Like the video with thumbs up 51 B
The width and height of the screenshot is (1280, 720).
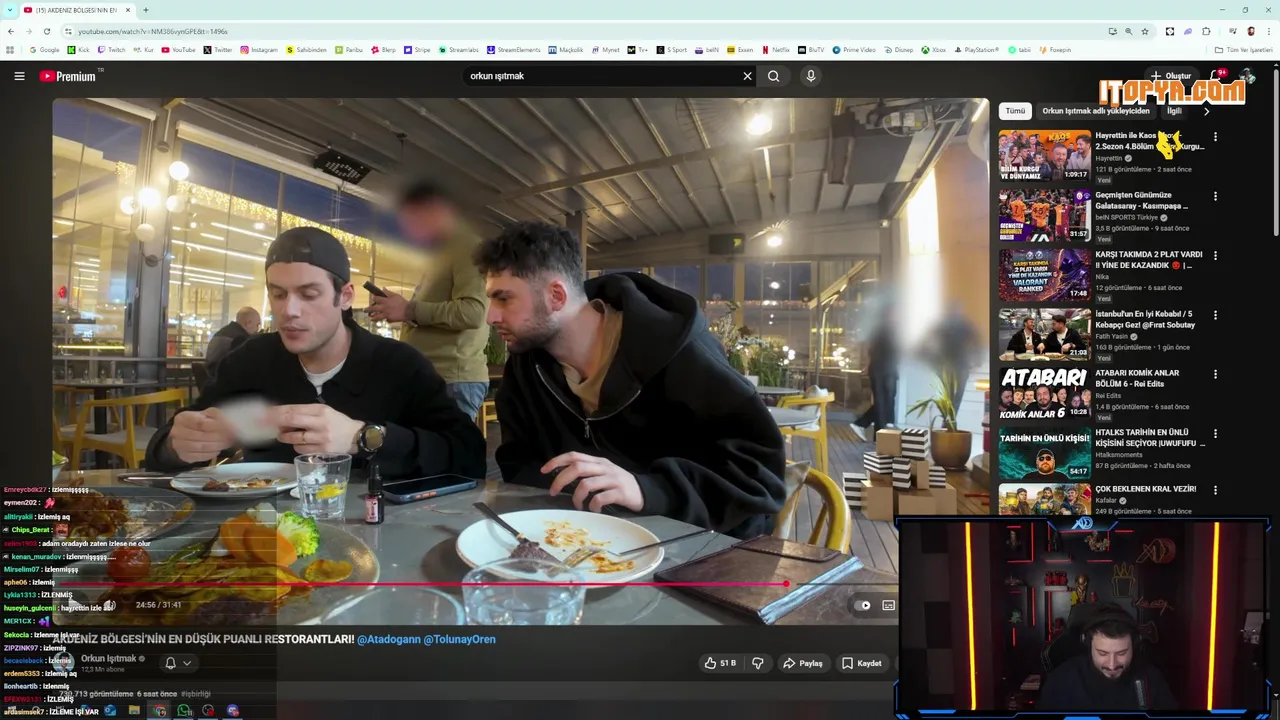pos(720,663)
